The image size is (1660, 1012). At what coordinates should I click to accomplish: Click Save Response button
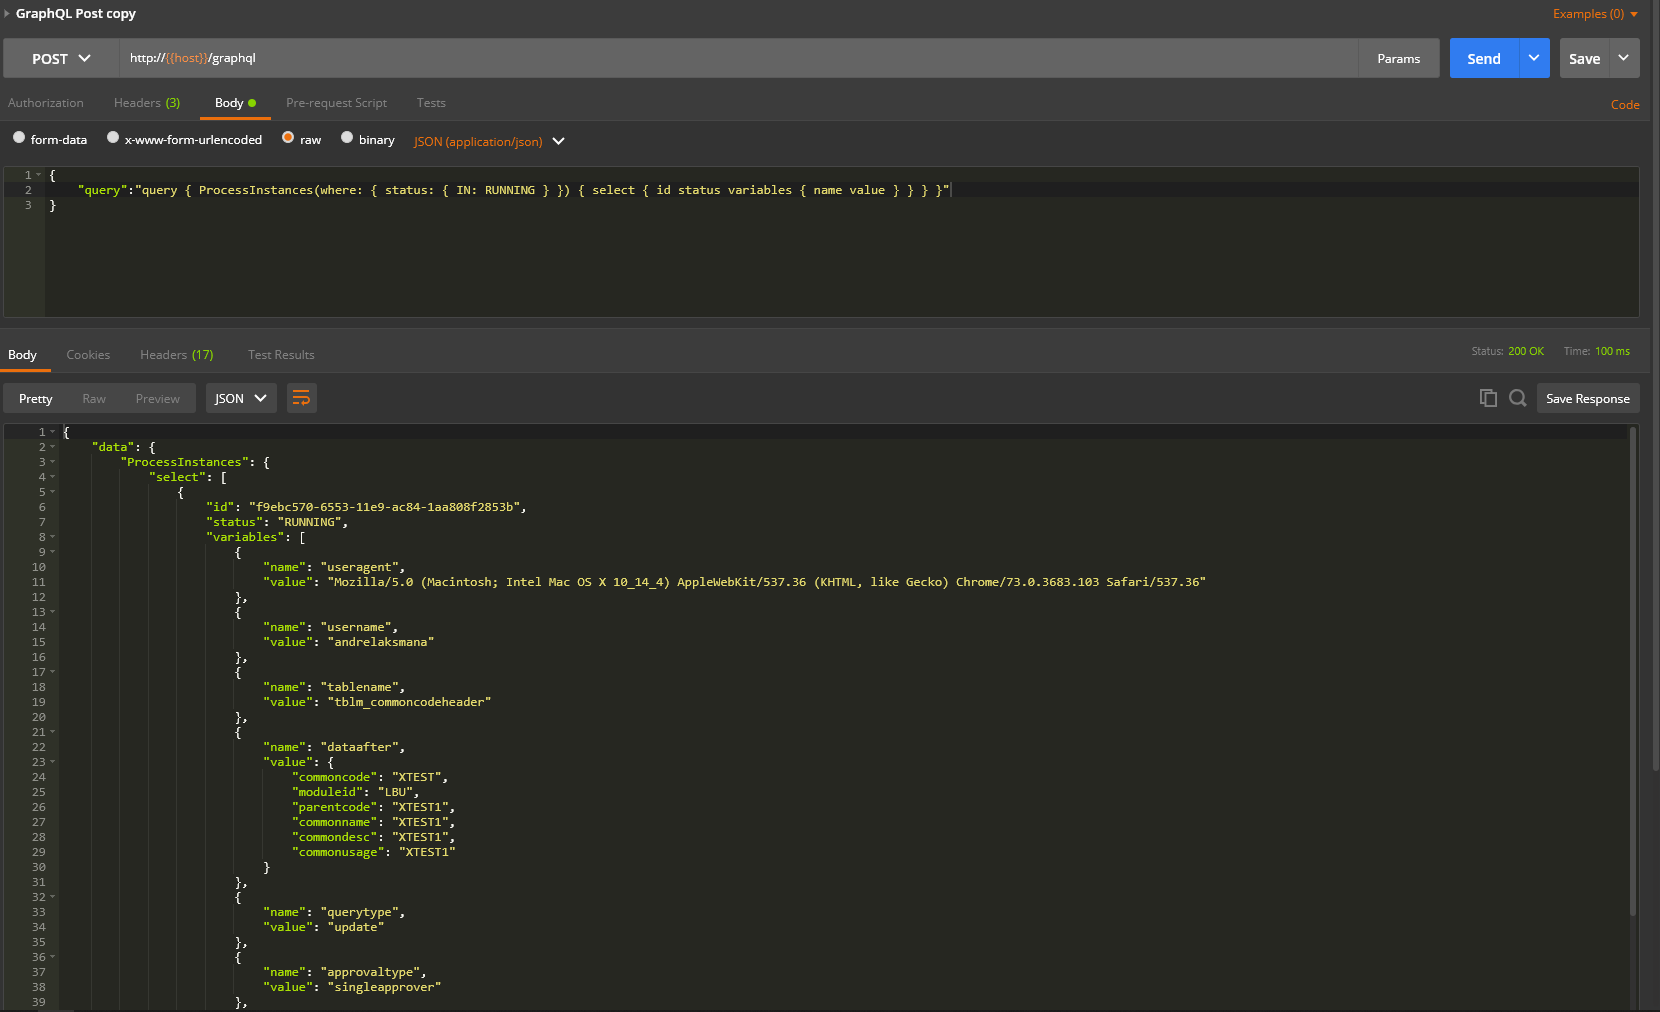click(1588, 398)
